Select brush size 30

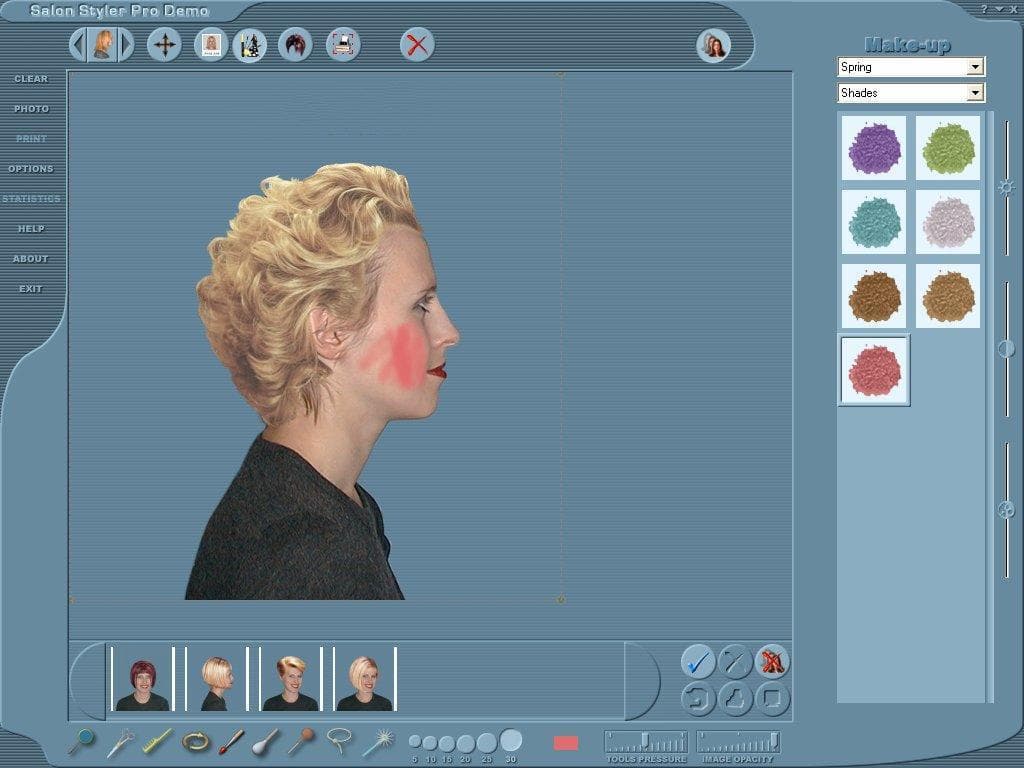pos(511,741)
